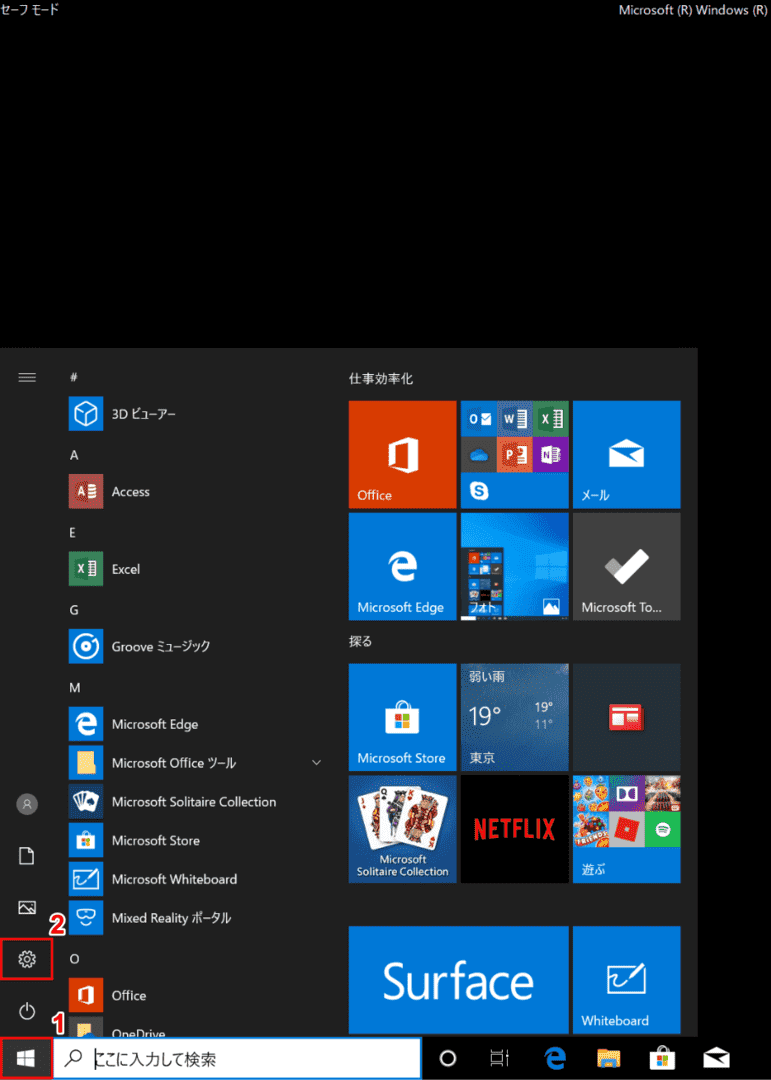Open the Microsoft To Do tile

[626, 566]
